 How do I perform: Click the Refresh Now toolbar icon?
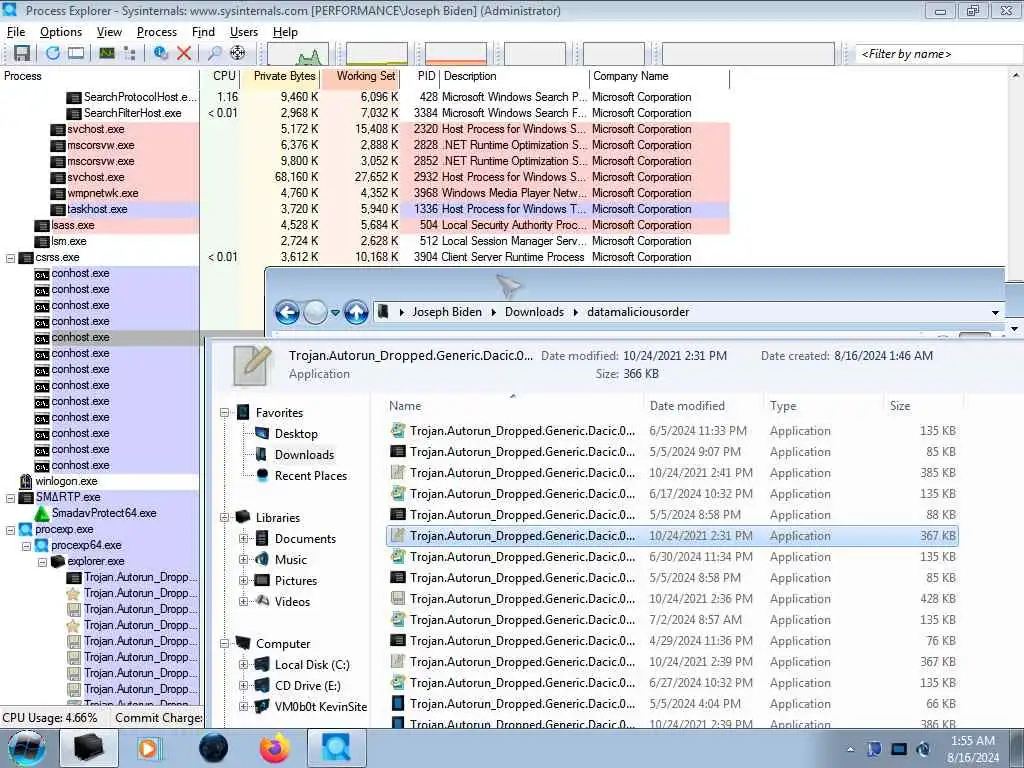(x=53, y=54)
